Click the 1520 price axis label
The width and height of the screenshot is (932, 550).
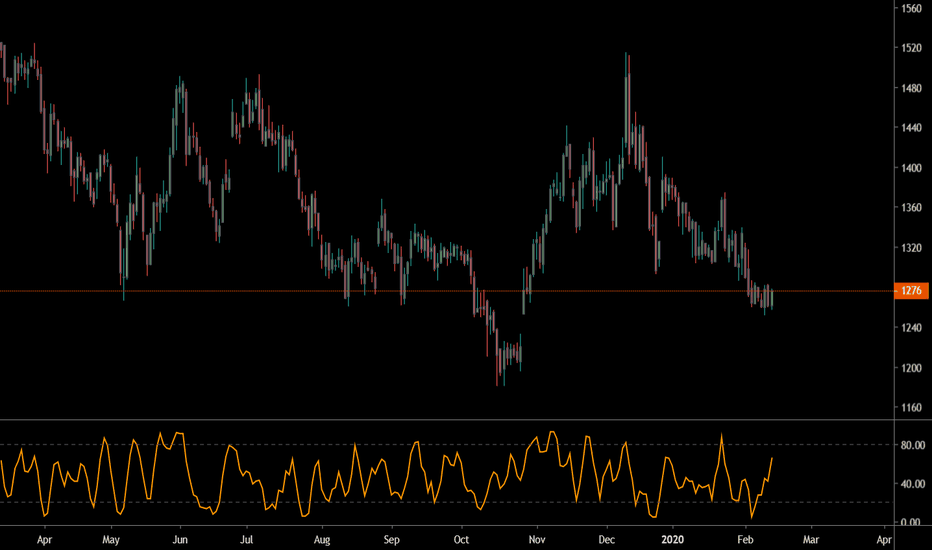click(x=911, y=48)
